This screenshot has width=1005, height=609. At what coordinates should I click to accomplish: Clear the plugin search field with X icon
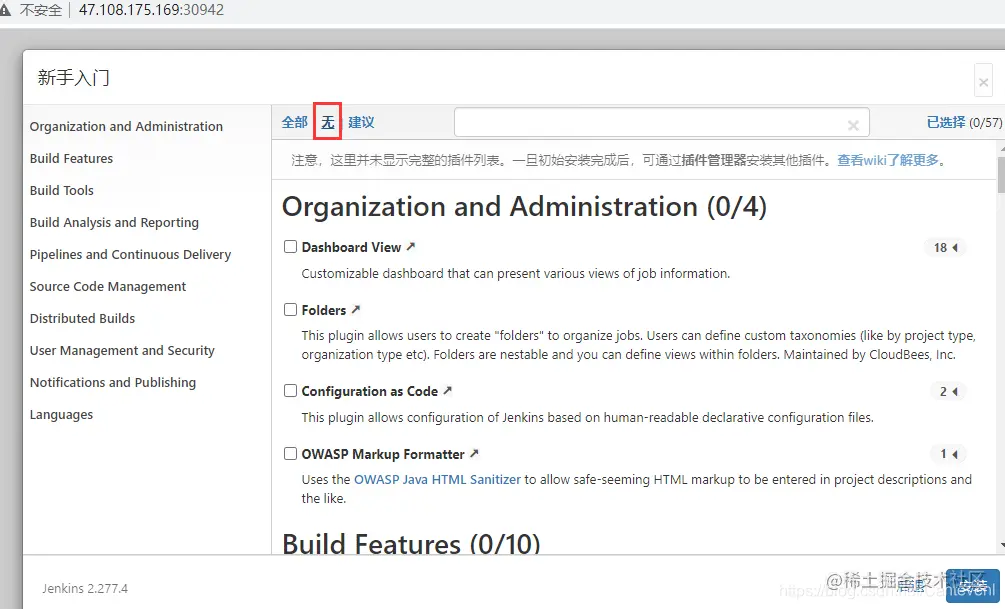[x=853, y=126]
